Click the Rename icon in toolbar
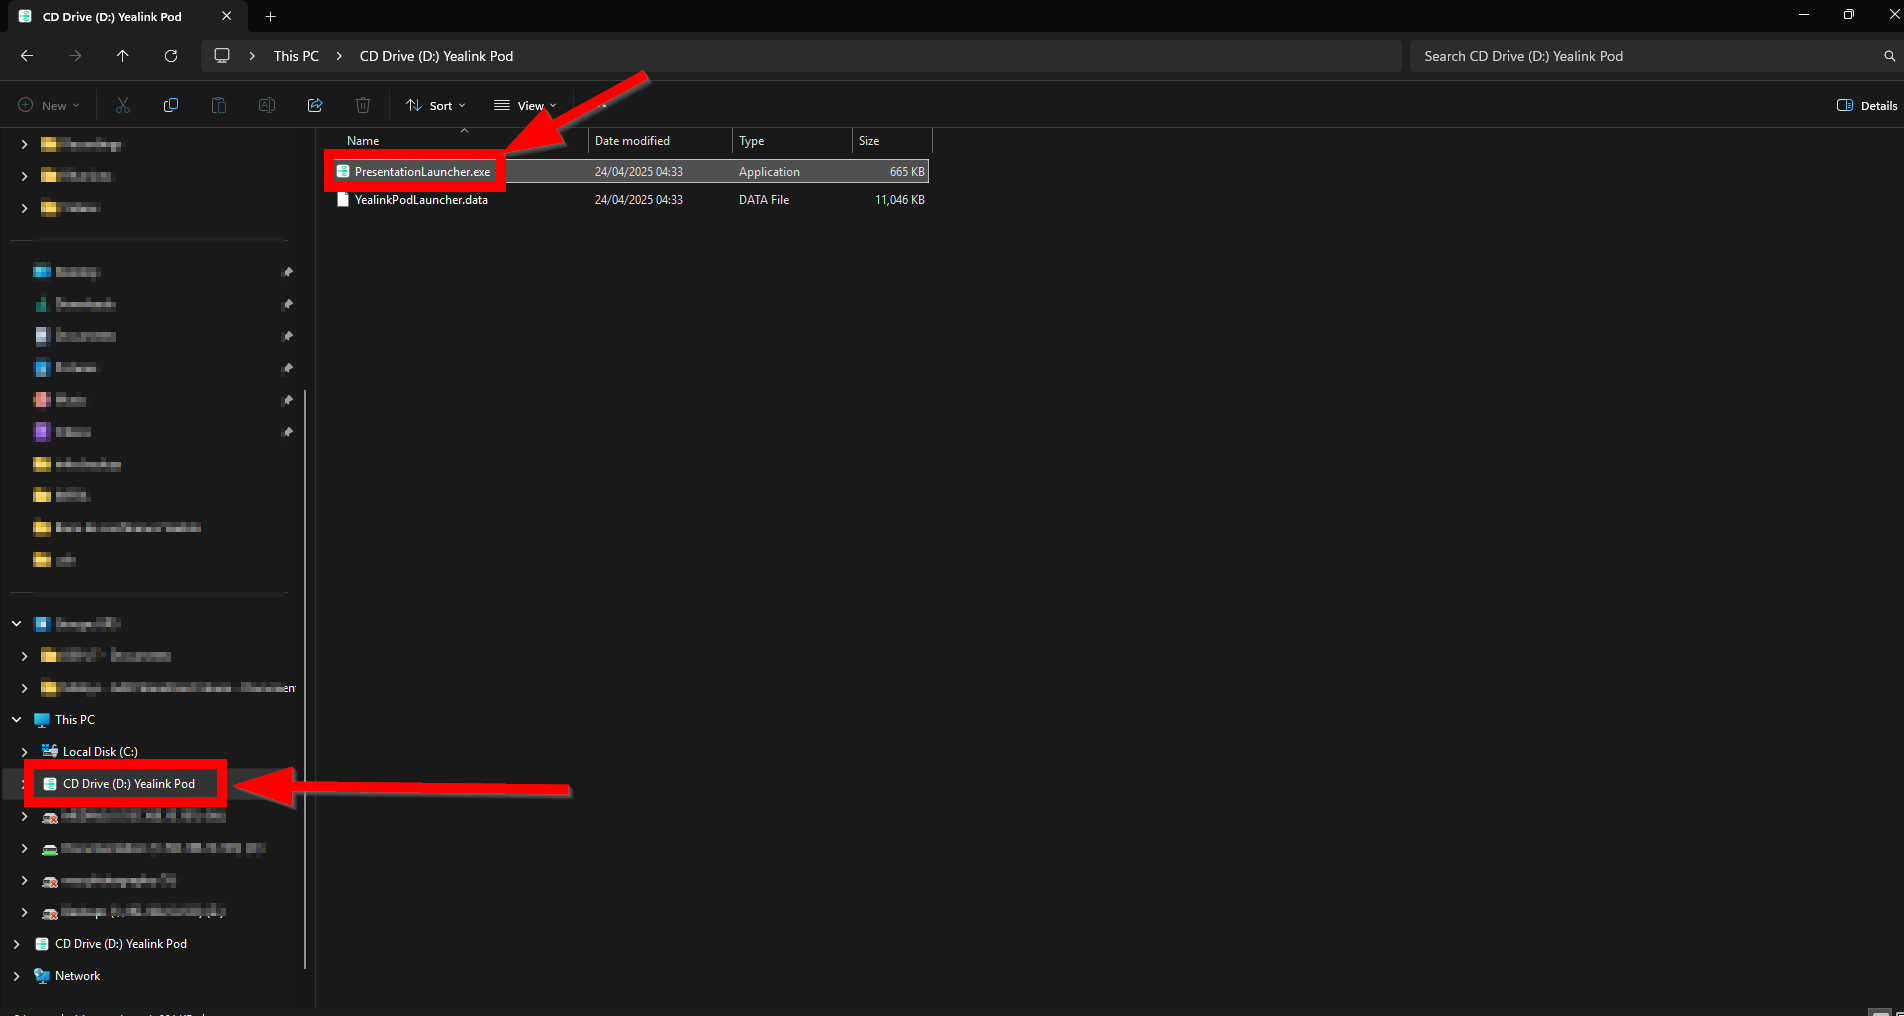This screenshot has height=1016, width=1904. 267,105
